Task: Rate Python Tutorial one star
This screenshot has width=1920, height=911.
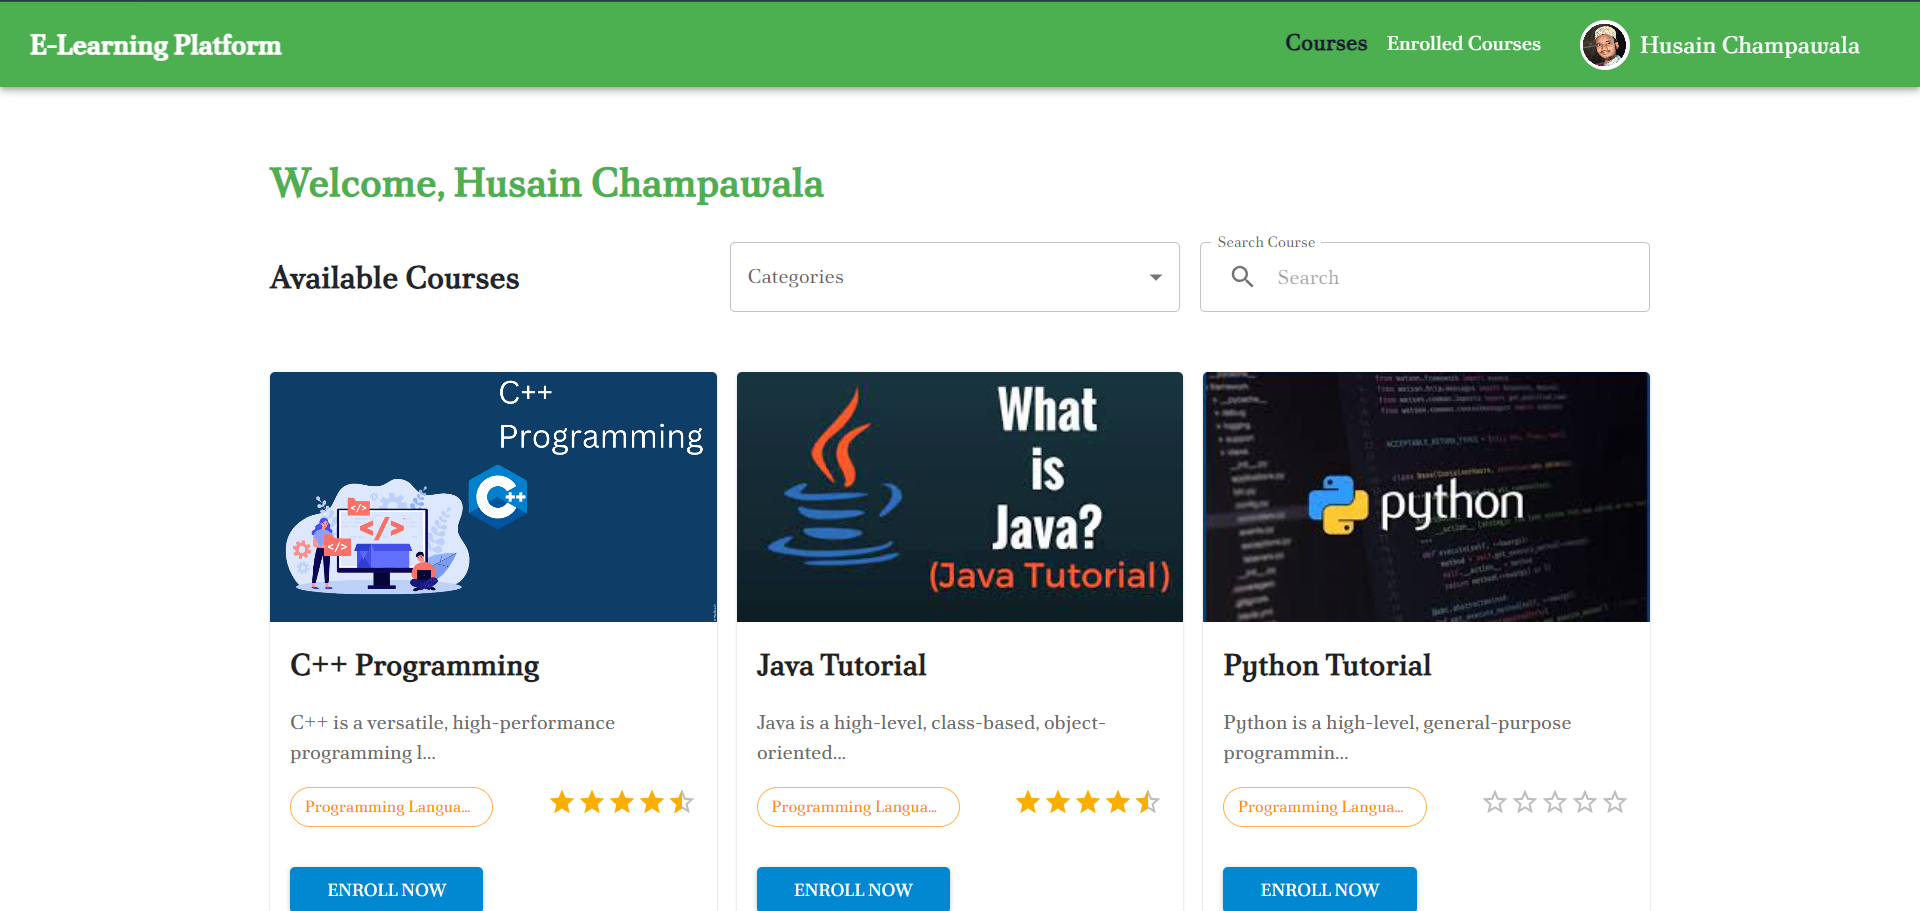Action: [x=1495, y=801]
